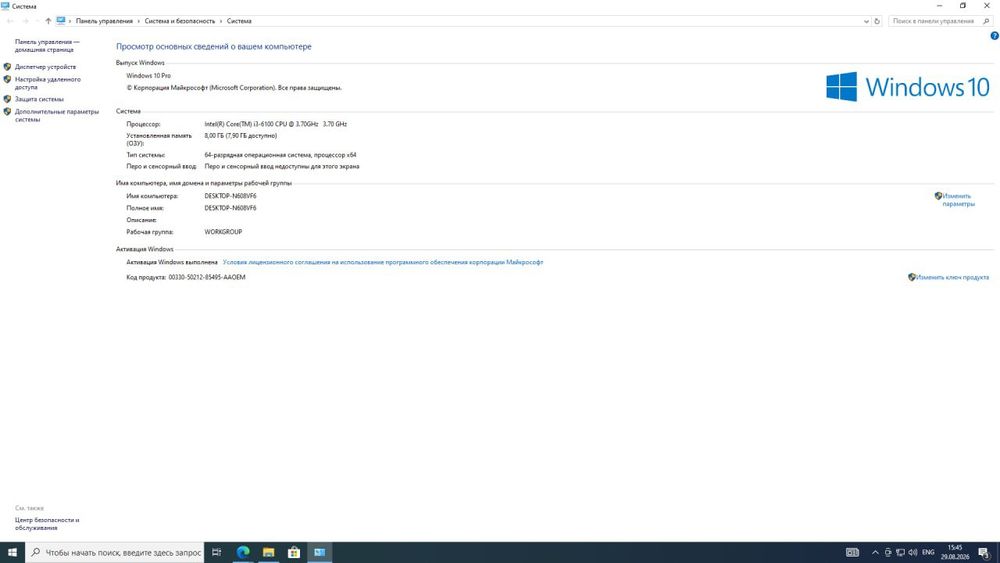Click WORKGROUP value text
This screenshot has height=563, width=1000.
[x=223, y=232]
